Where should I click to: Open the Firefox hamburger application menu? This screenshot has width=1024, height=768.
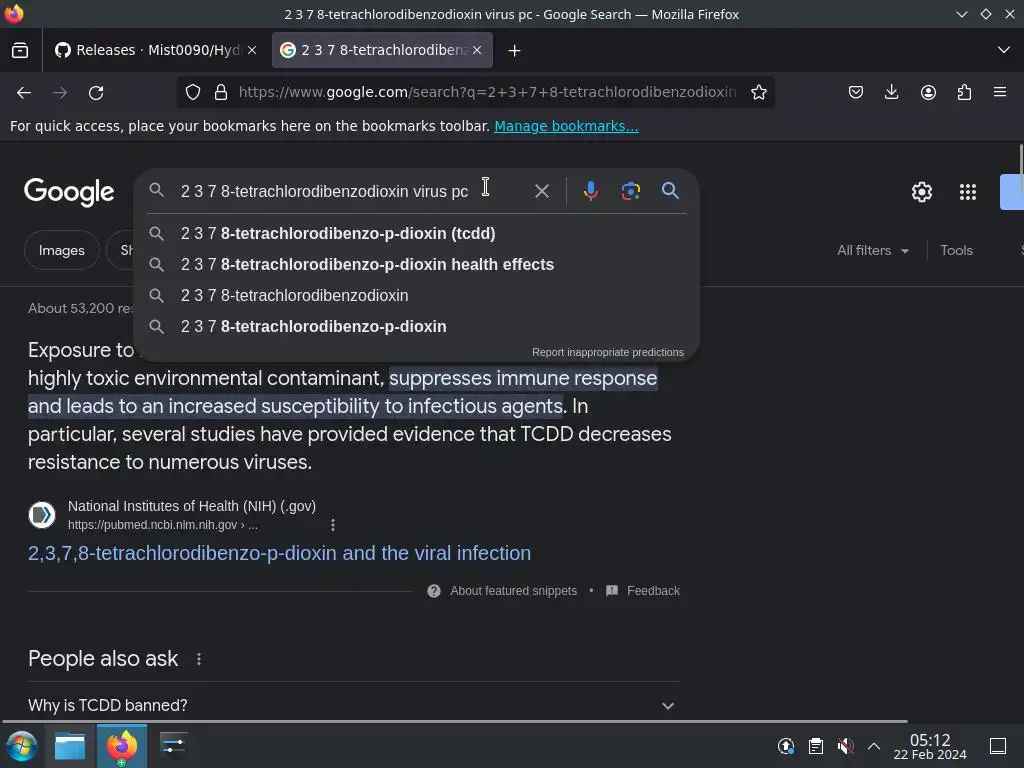coord(1000,92)
